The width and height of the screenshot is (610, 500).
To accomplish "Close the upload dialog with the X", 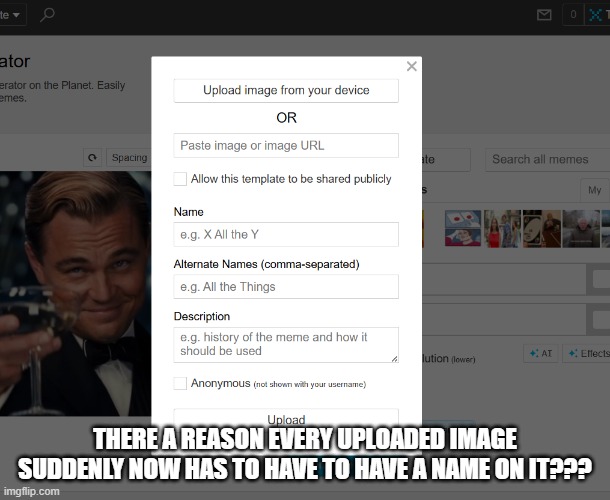I will (412, 66).
